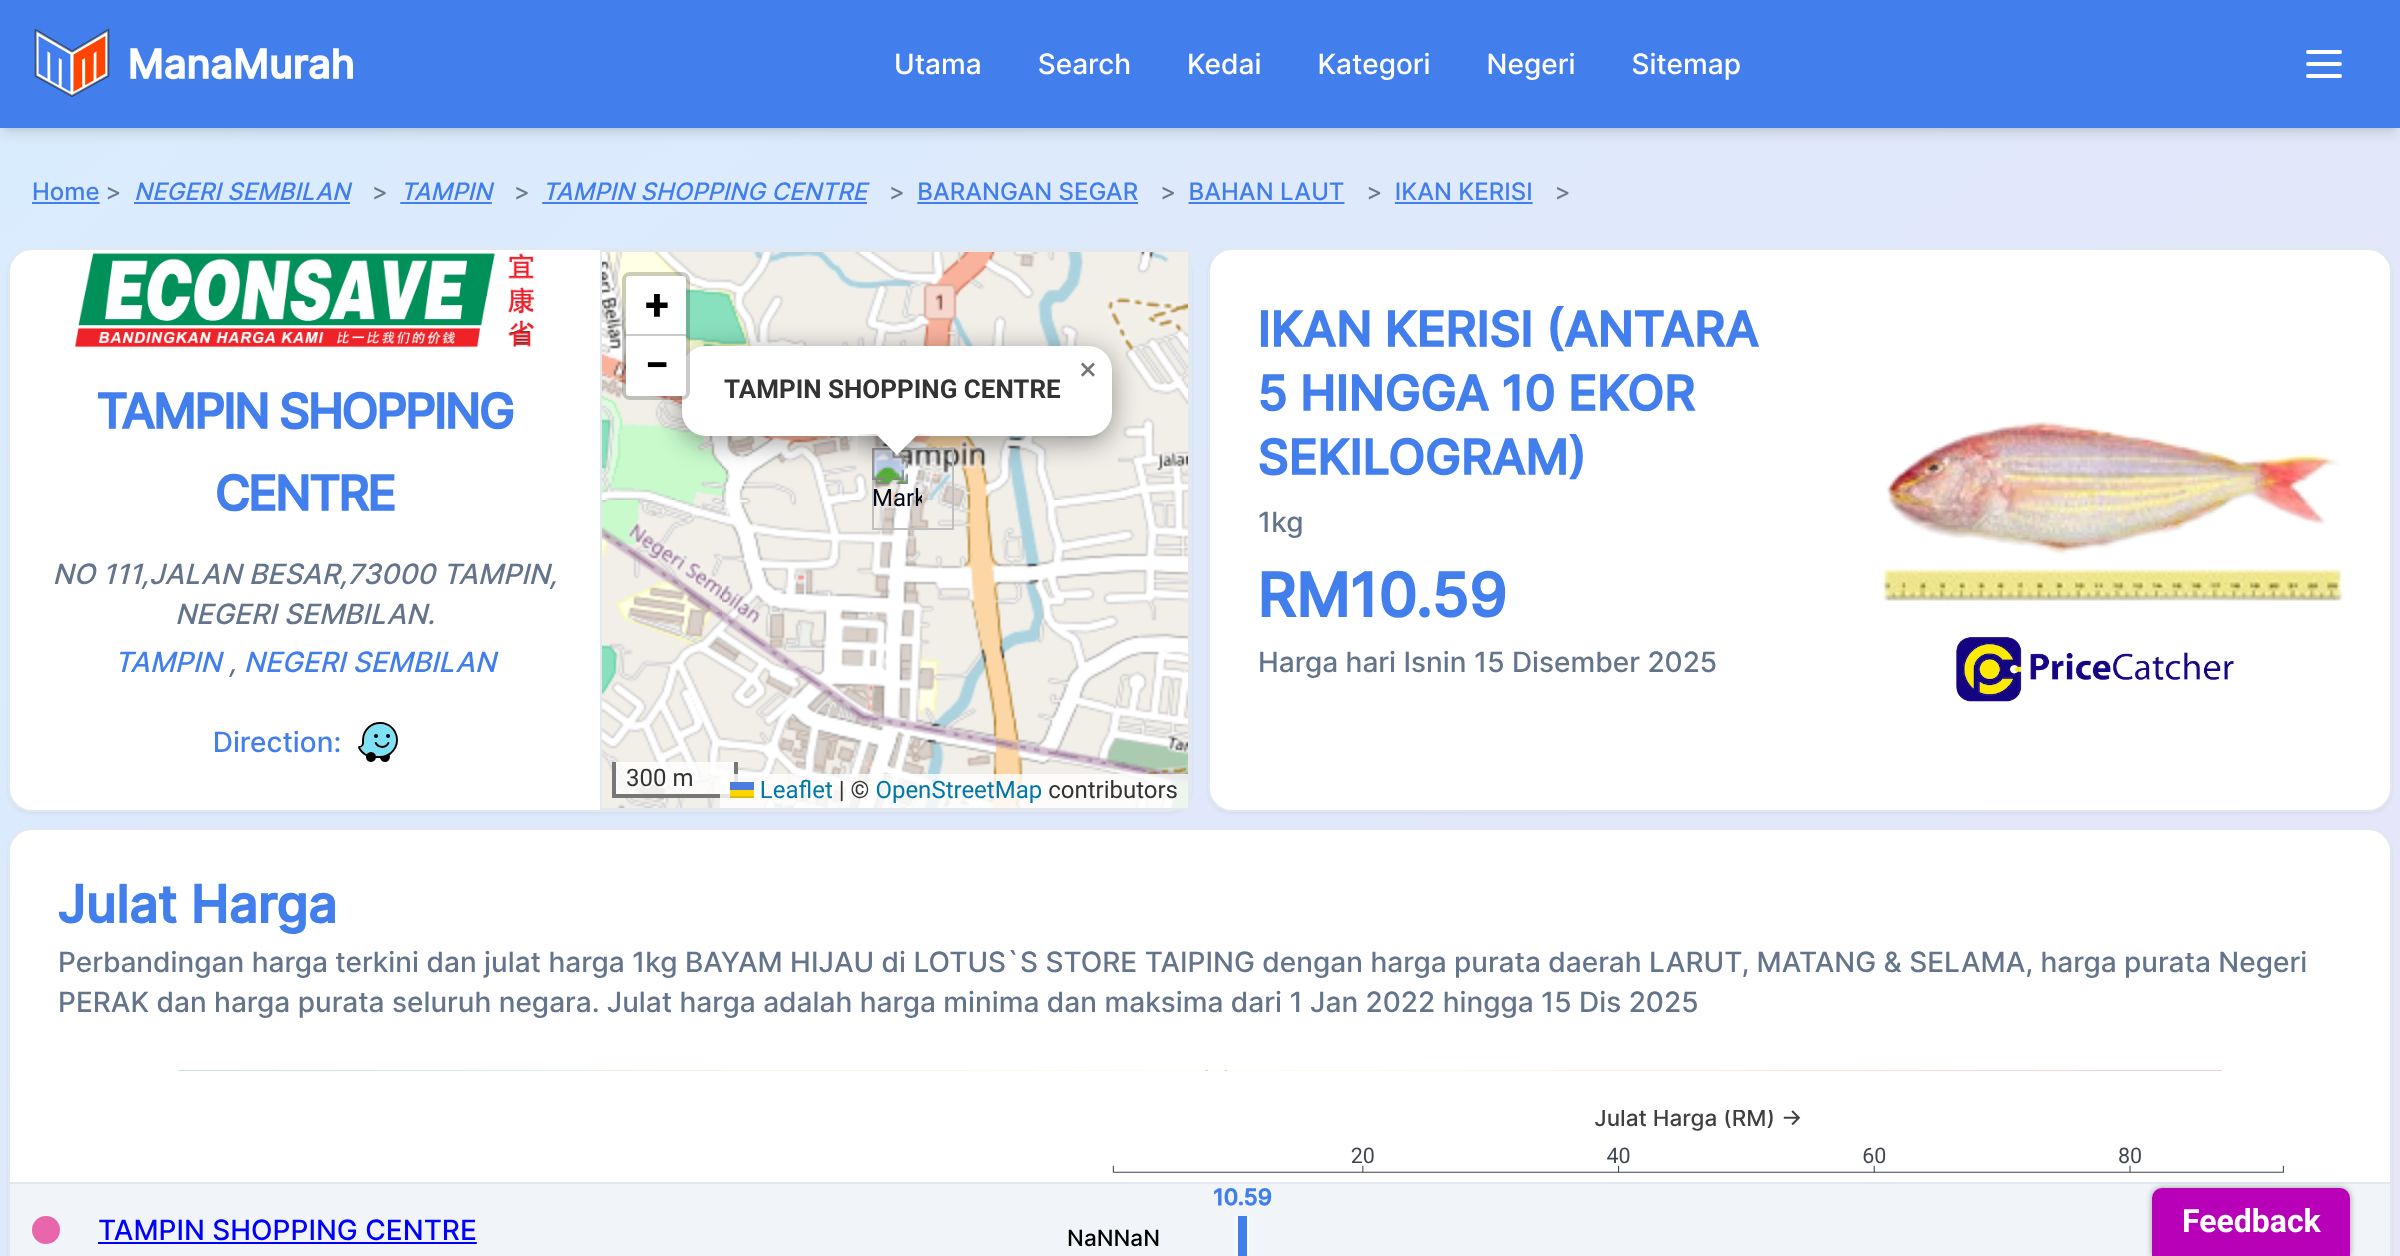Click the PriceCatcher logo
Viewport: 2400px width, 1256px height.
coord(2094,668)
